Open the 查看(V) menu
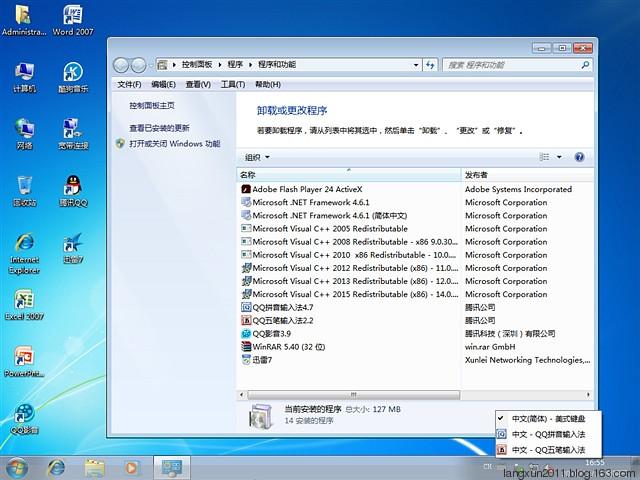Screen dimensions: 640x480 pos(198,84)
